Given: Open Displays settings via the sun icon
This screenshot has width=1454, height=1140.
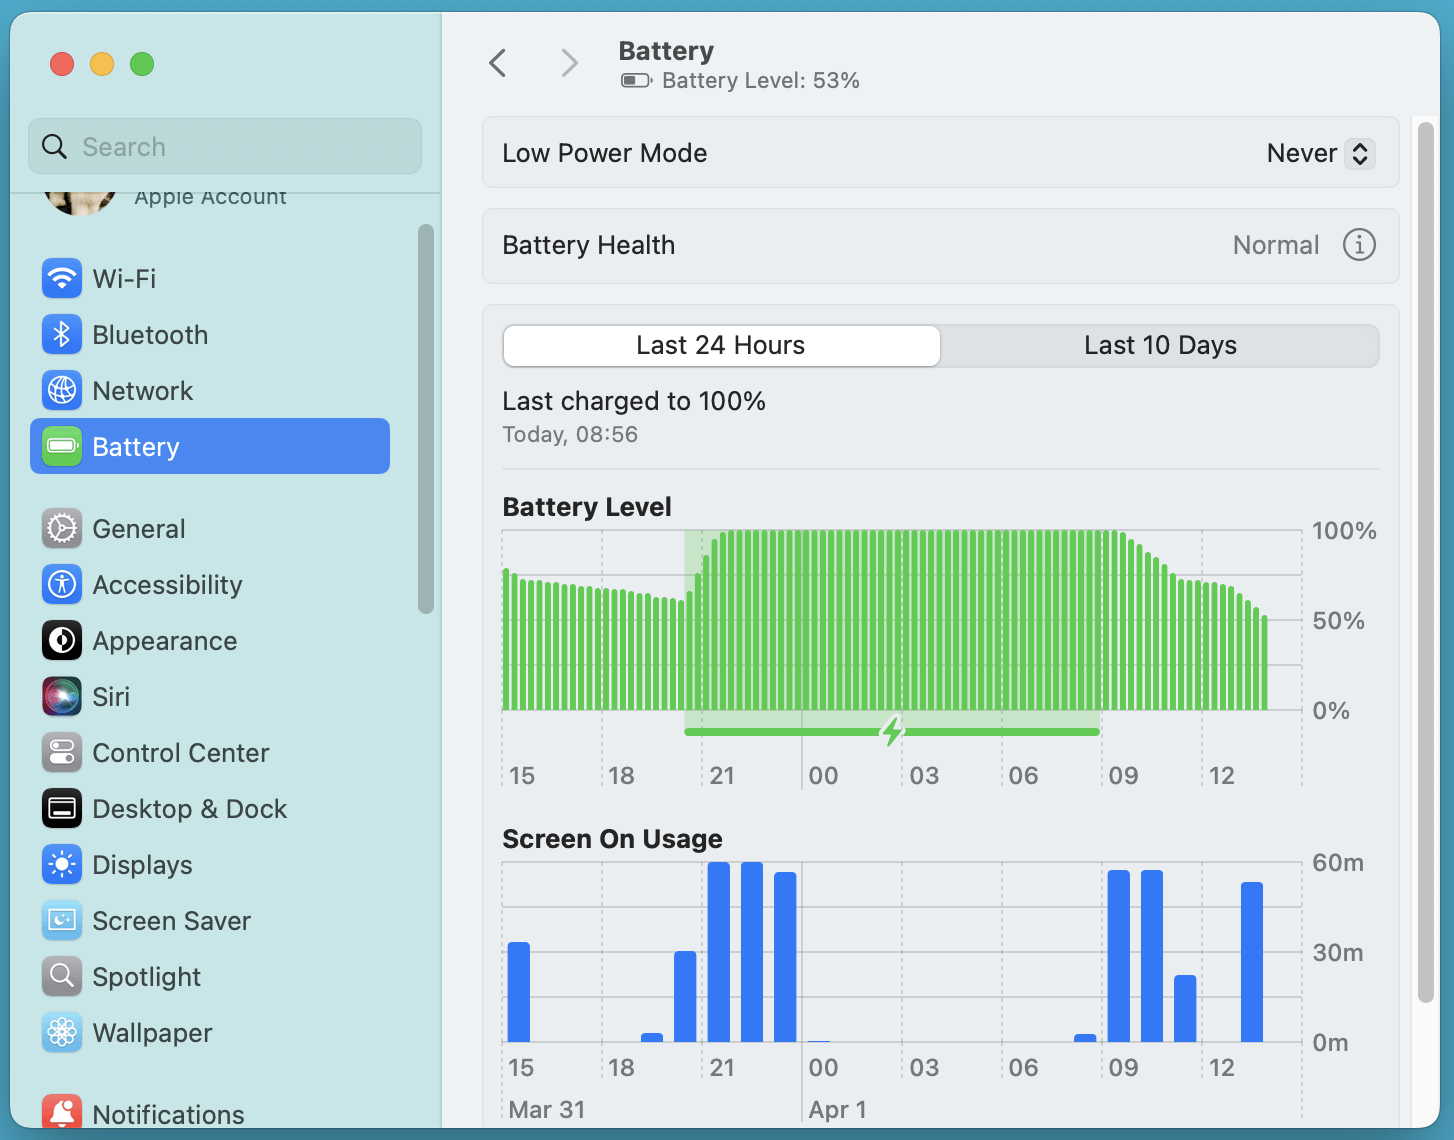Looking at the screenshot, I should point(62,864).
